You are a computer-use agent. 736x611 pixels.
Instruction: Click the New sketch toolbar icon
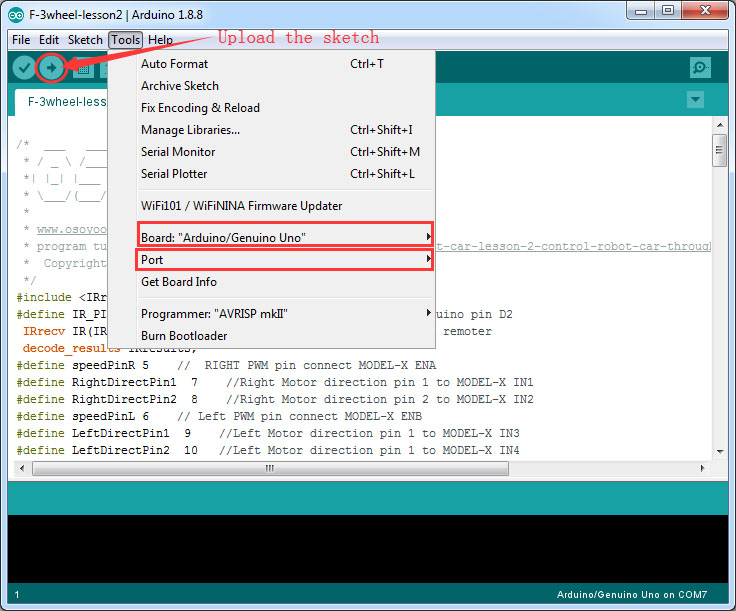click(83, 69)
